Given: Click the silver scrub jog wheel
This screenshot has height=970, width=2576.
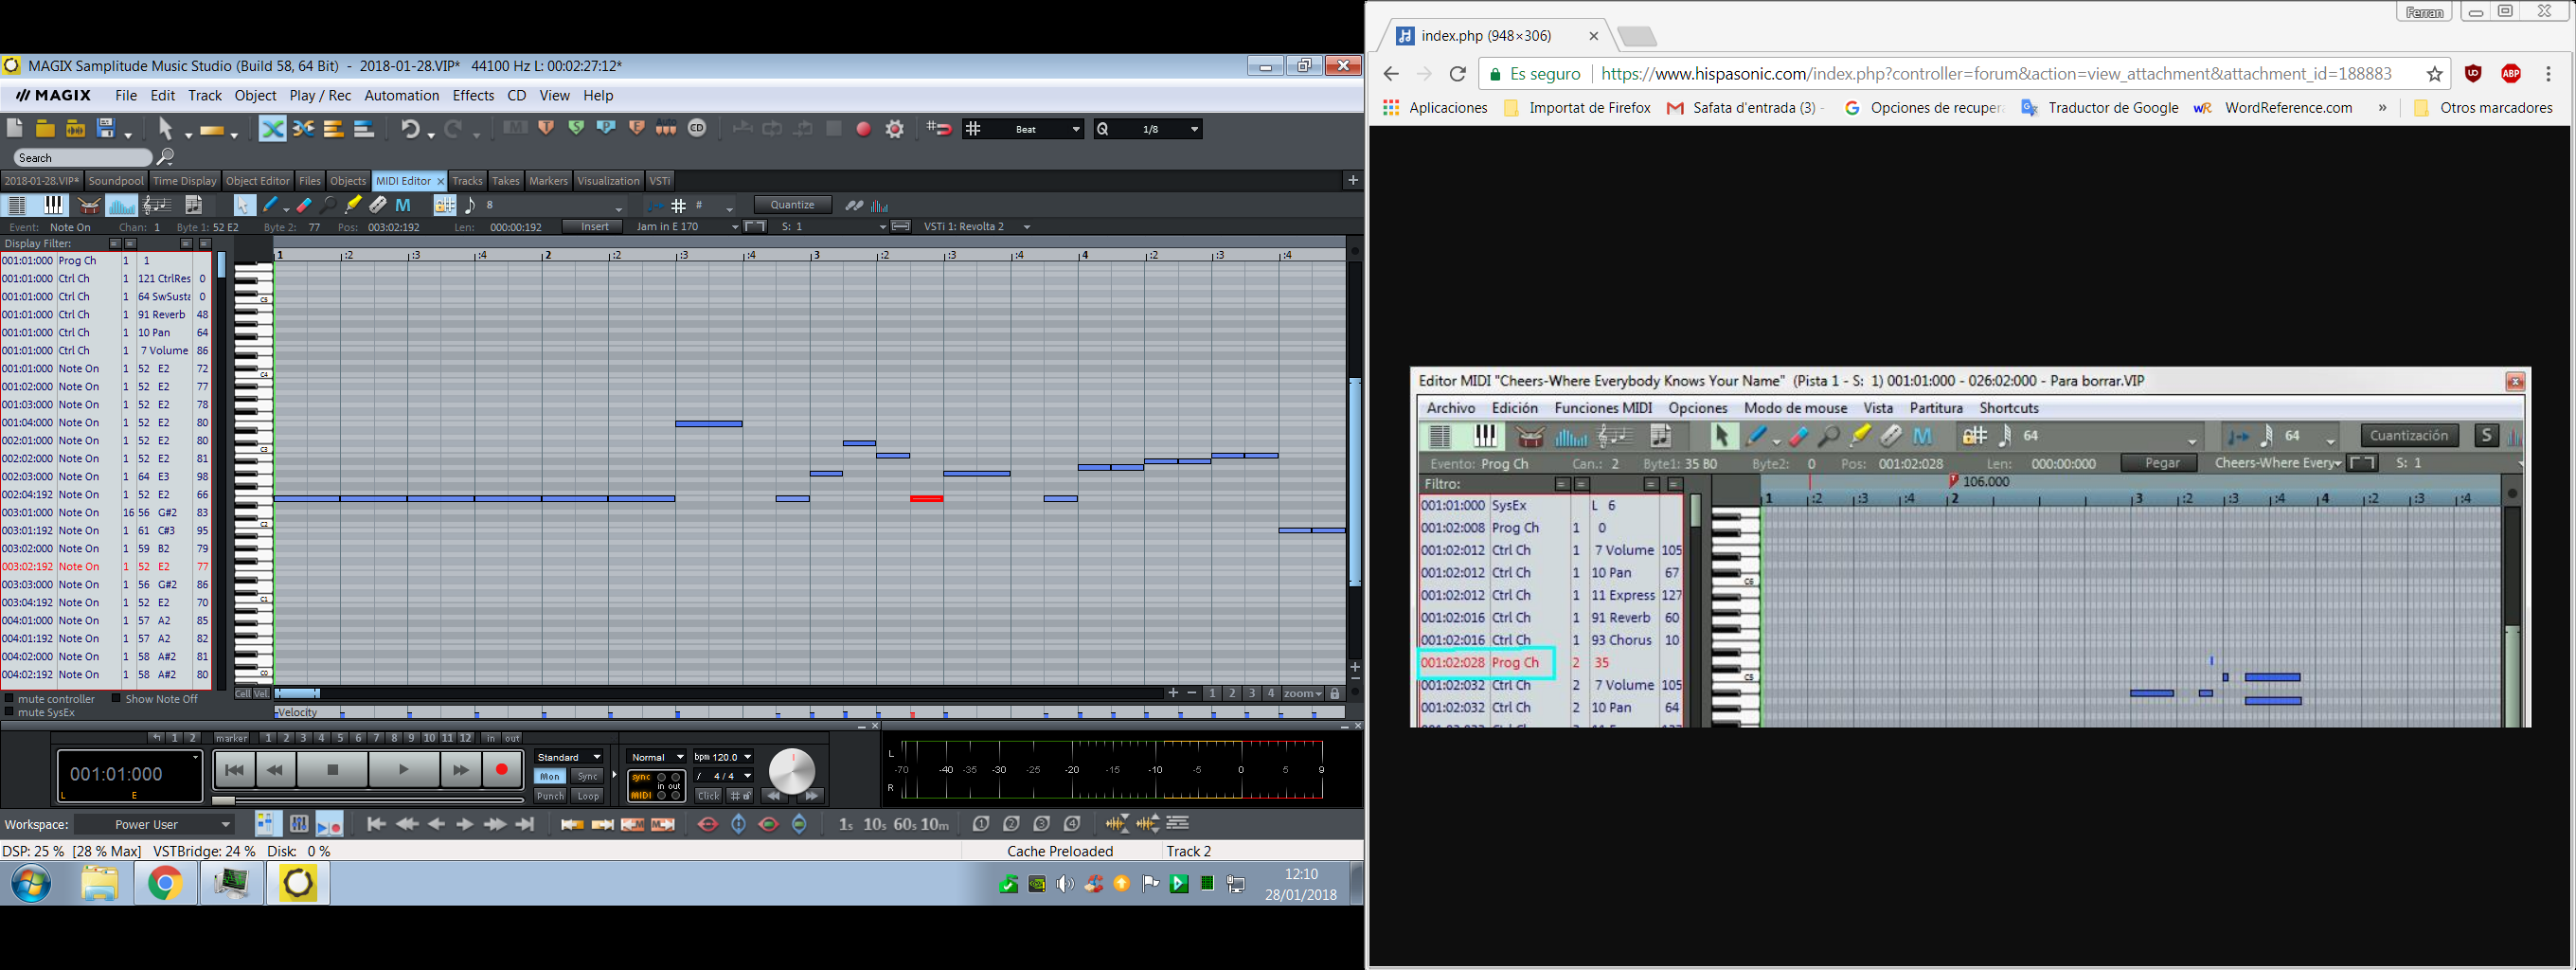Looking at the screenshot, I should click(x=792, y=771).
